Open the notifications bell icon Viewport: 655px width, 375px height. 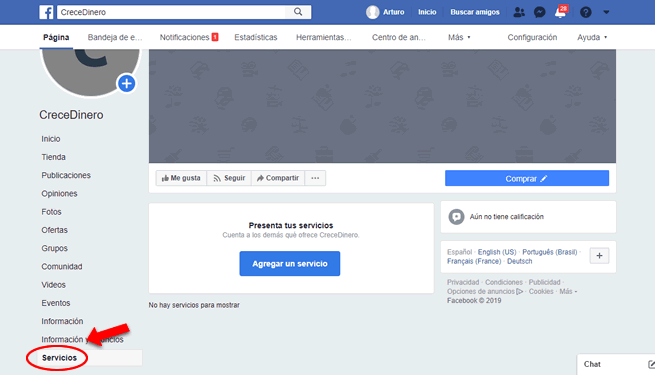point(560,12)
